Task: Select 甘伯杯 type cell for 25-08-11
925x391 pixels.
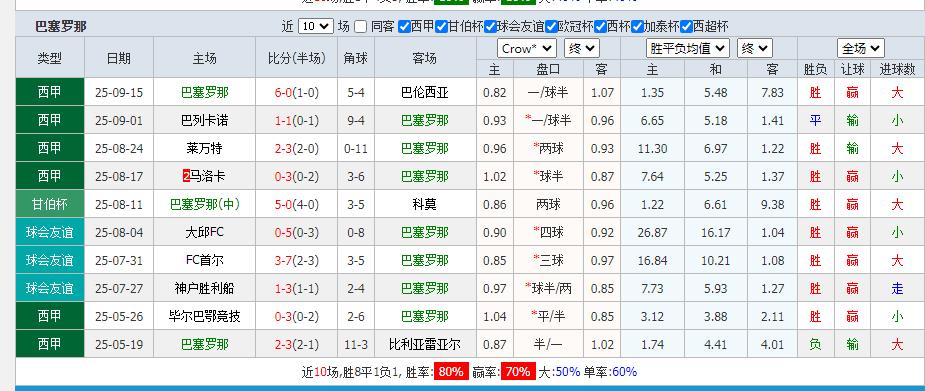Action: point(50,205)
